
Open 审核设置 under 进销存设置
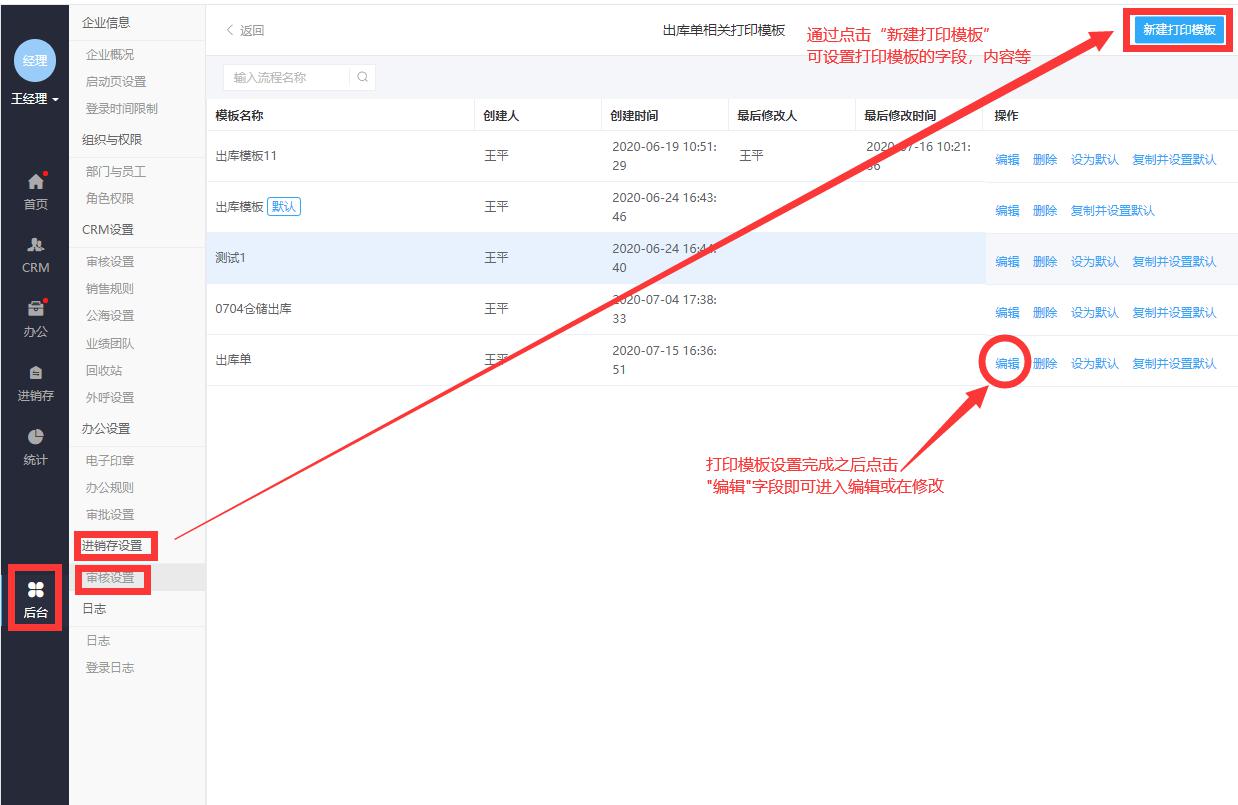pos(110,578)
